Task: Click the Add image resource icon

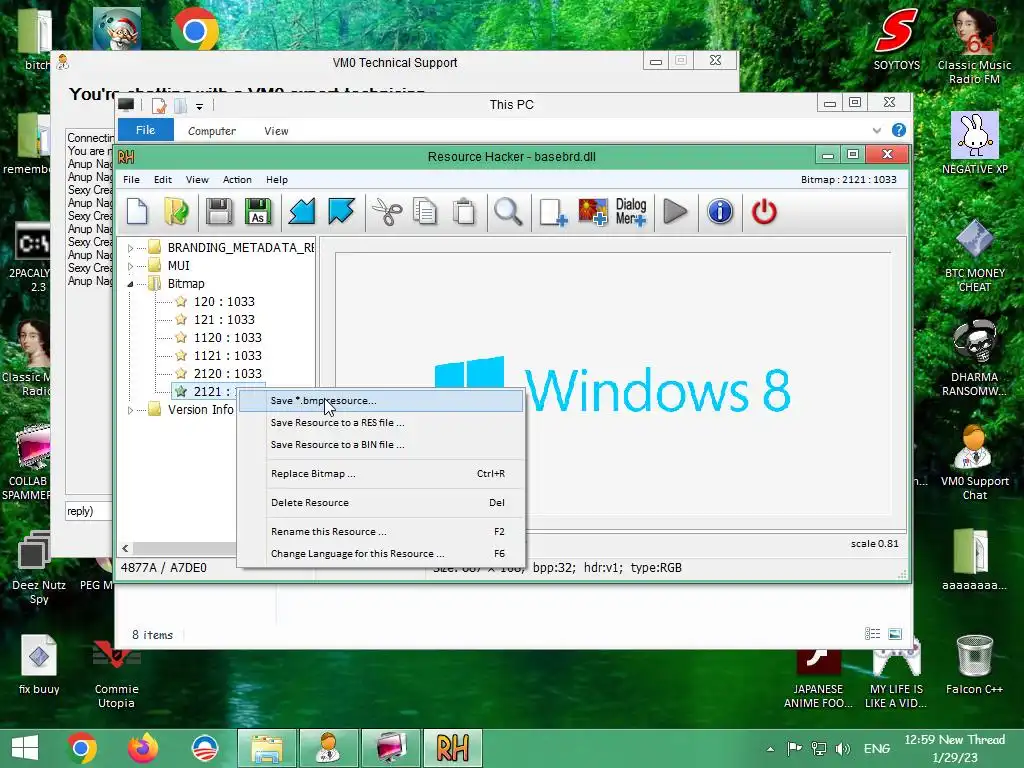Action: (593, 212)
